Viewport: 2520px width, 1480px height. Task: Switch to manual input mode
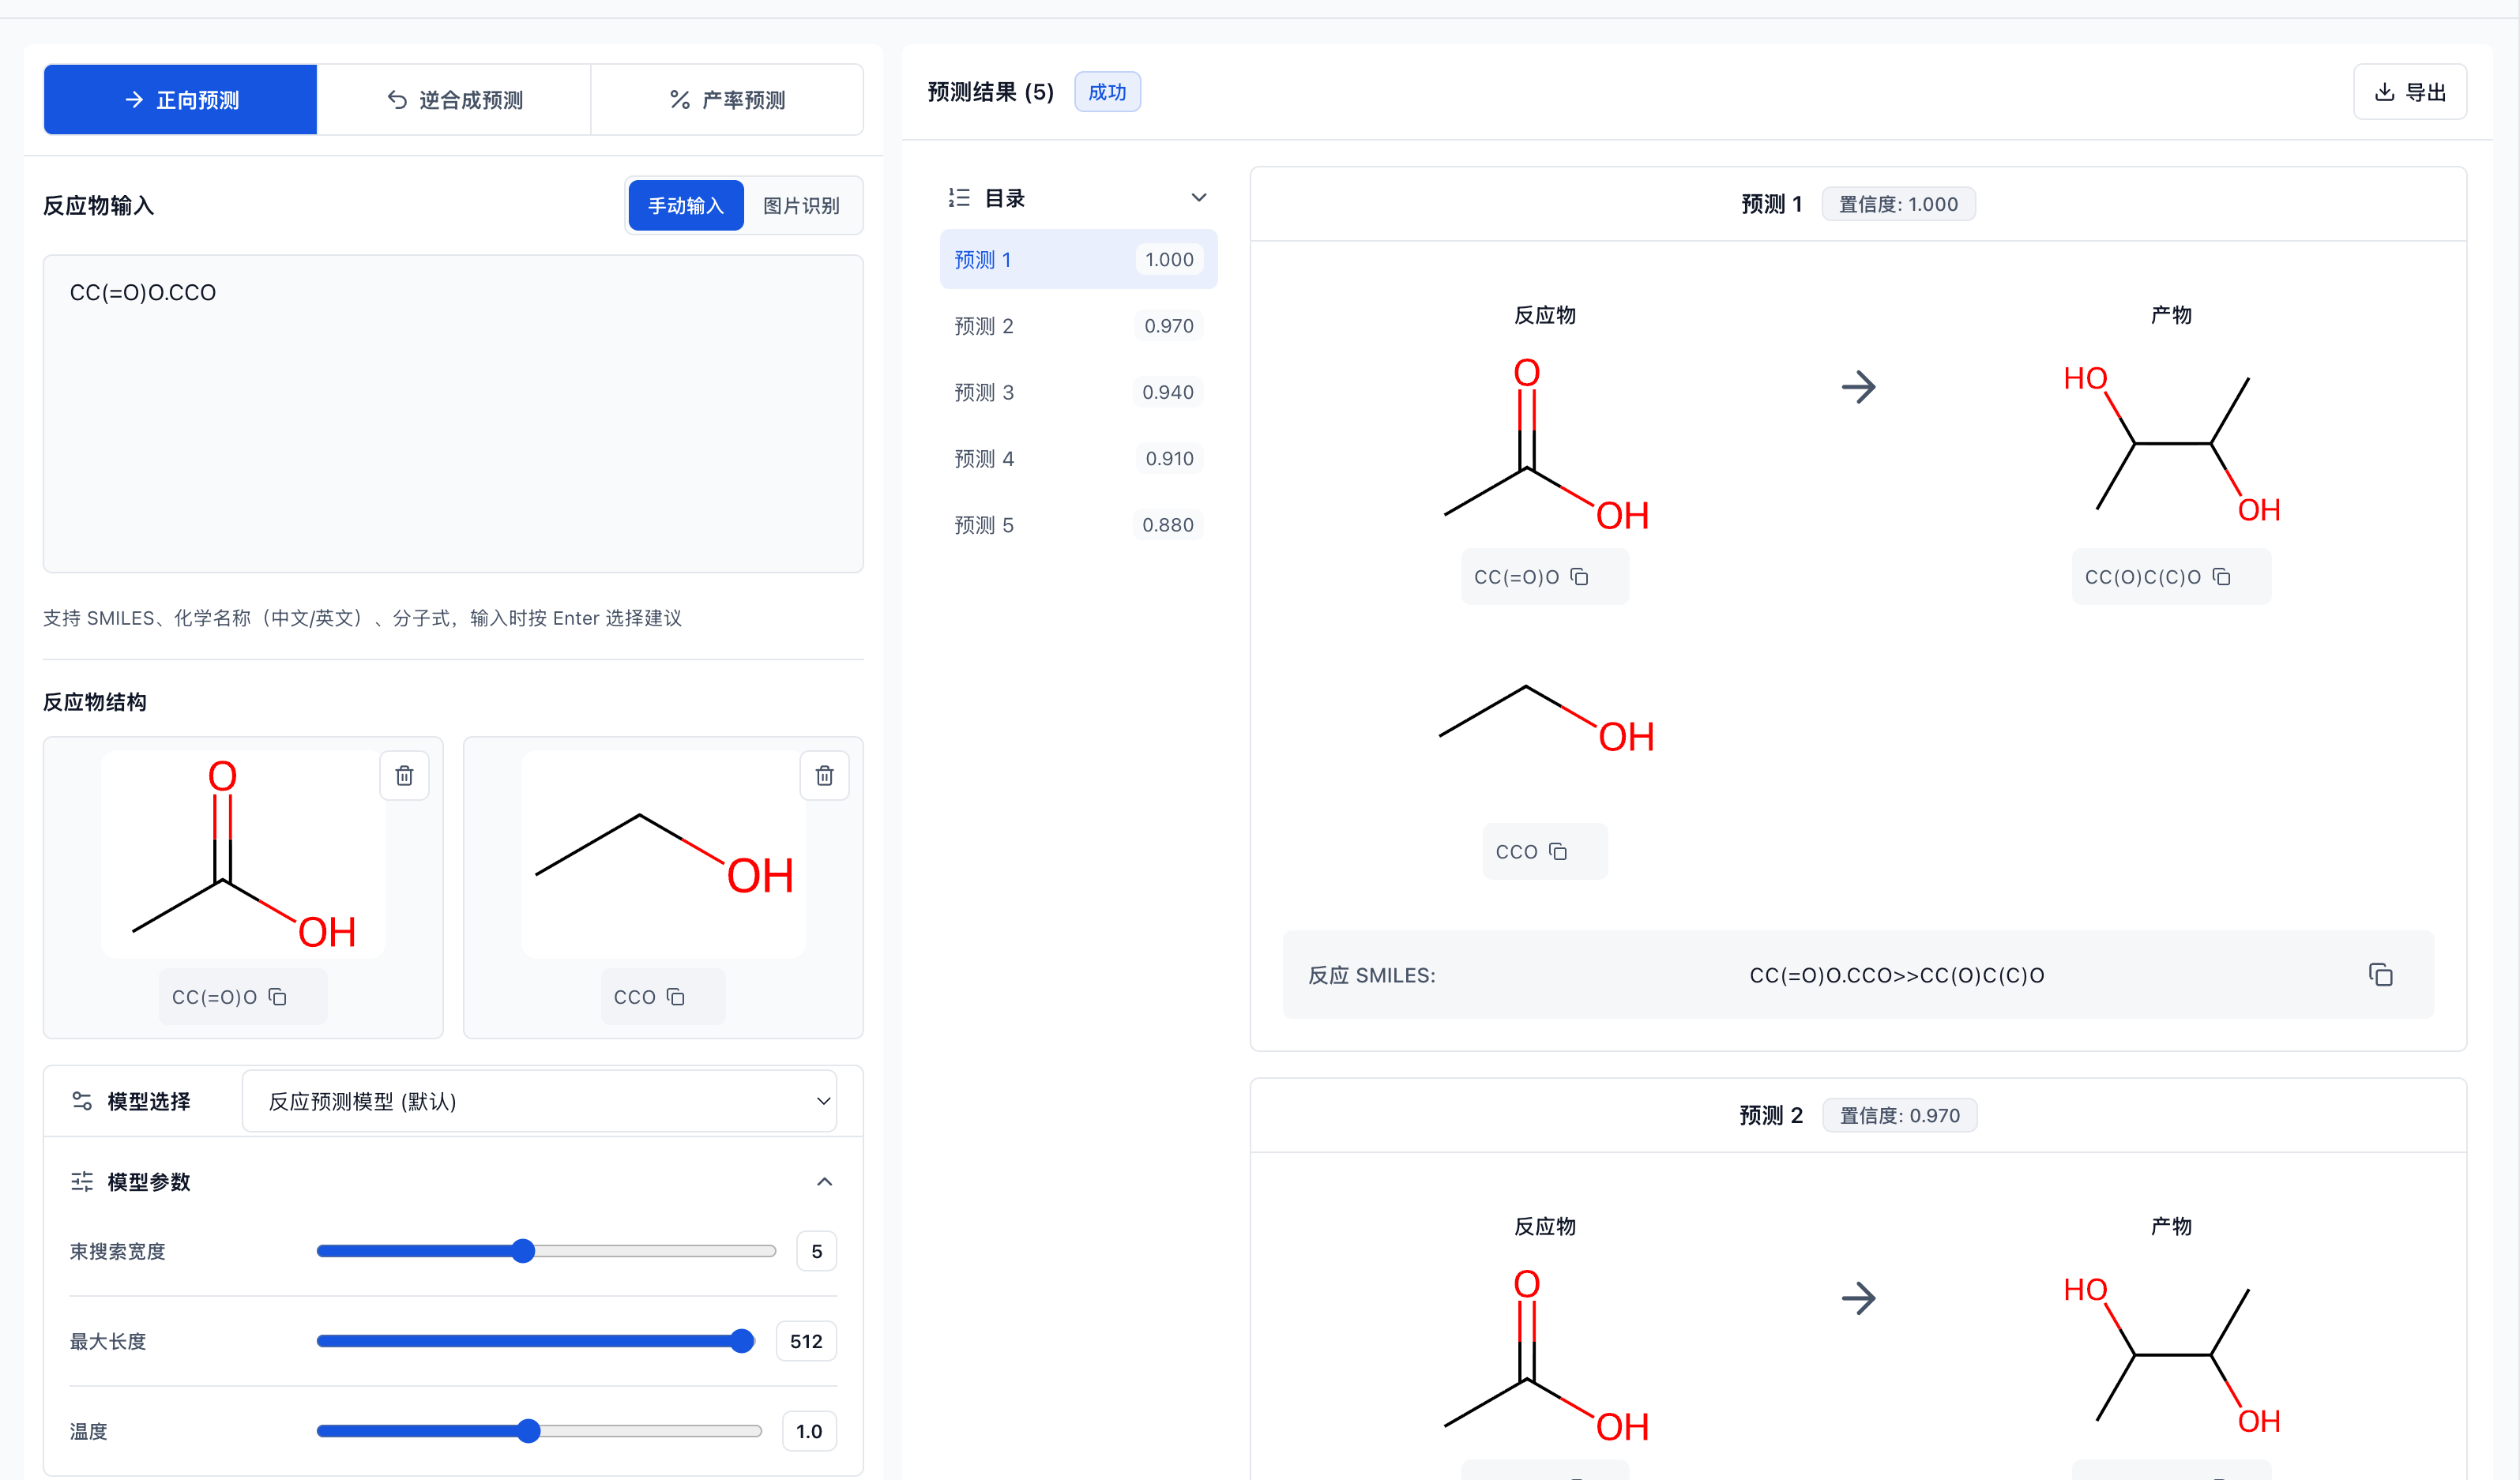(x=686, y=205)
